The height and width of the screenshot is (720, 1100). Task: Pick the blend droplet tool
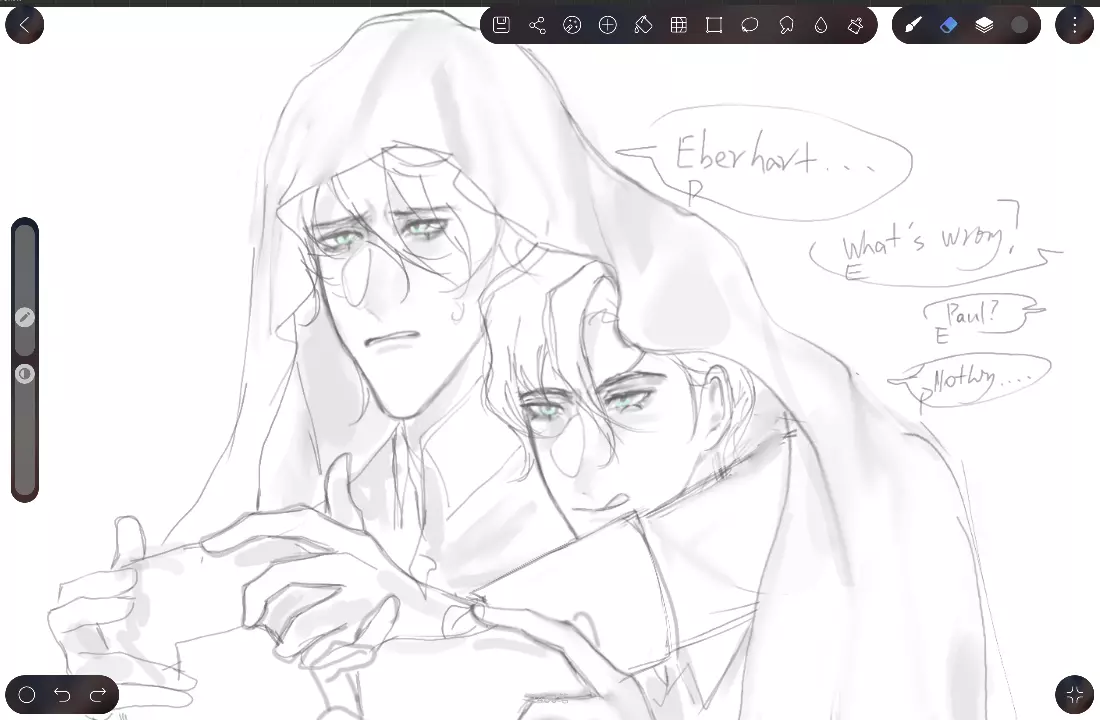[821, 25]
